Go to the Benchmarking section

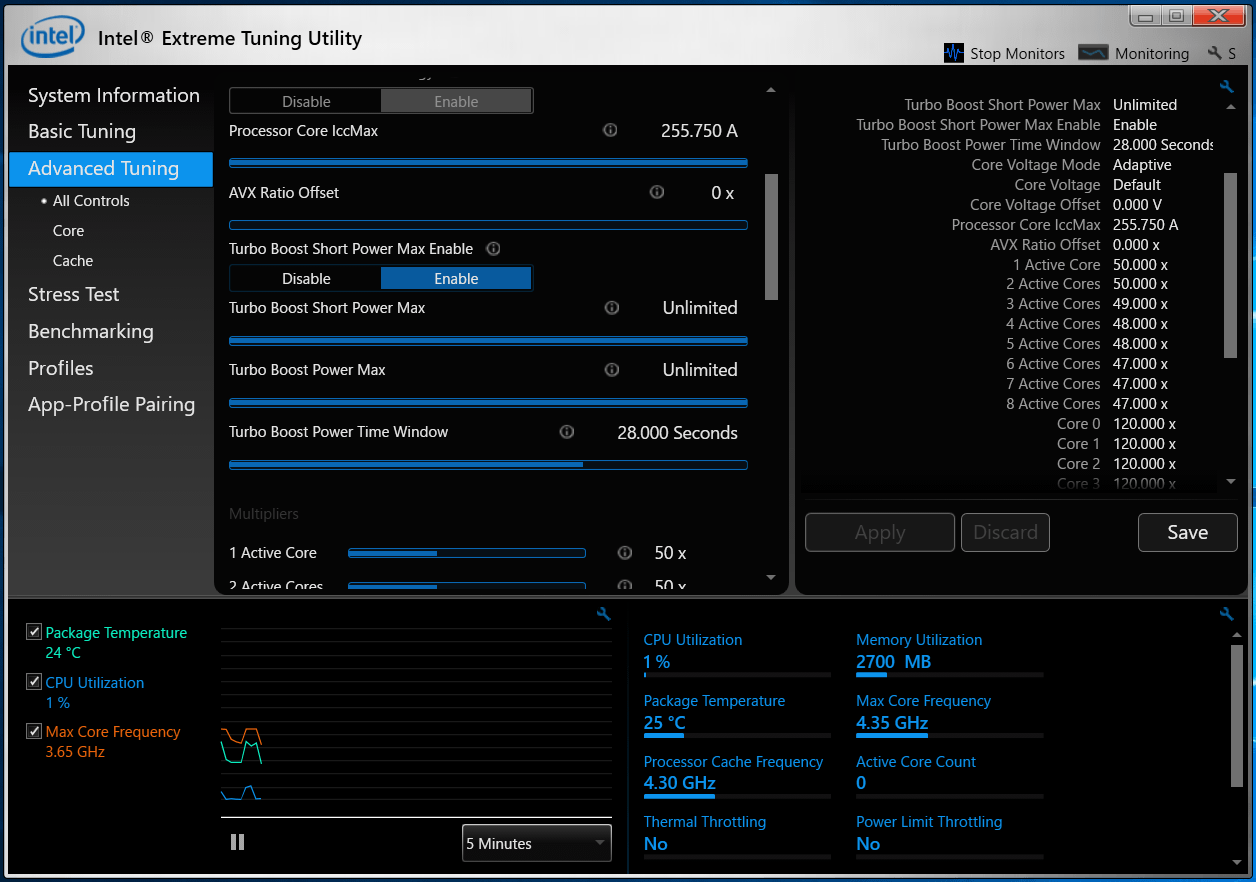90,331
